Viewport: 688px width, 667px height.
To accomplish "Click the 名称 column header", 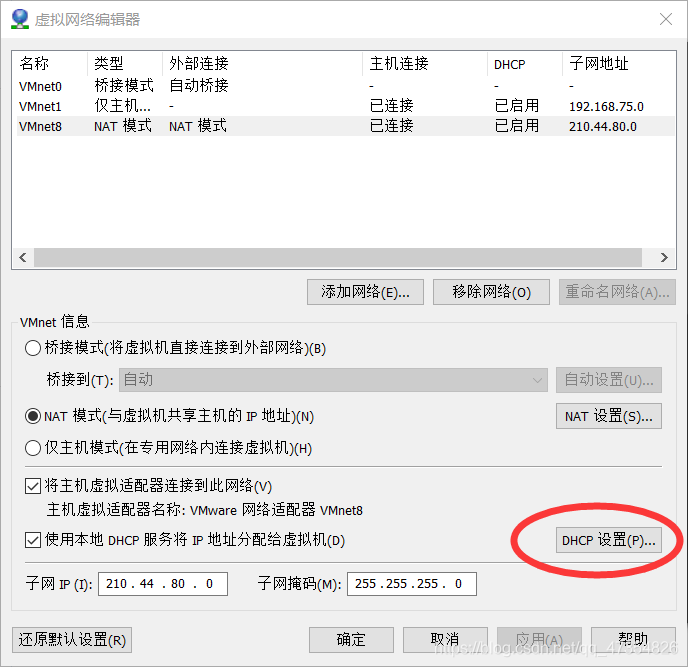I will 50,64.
